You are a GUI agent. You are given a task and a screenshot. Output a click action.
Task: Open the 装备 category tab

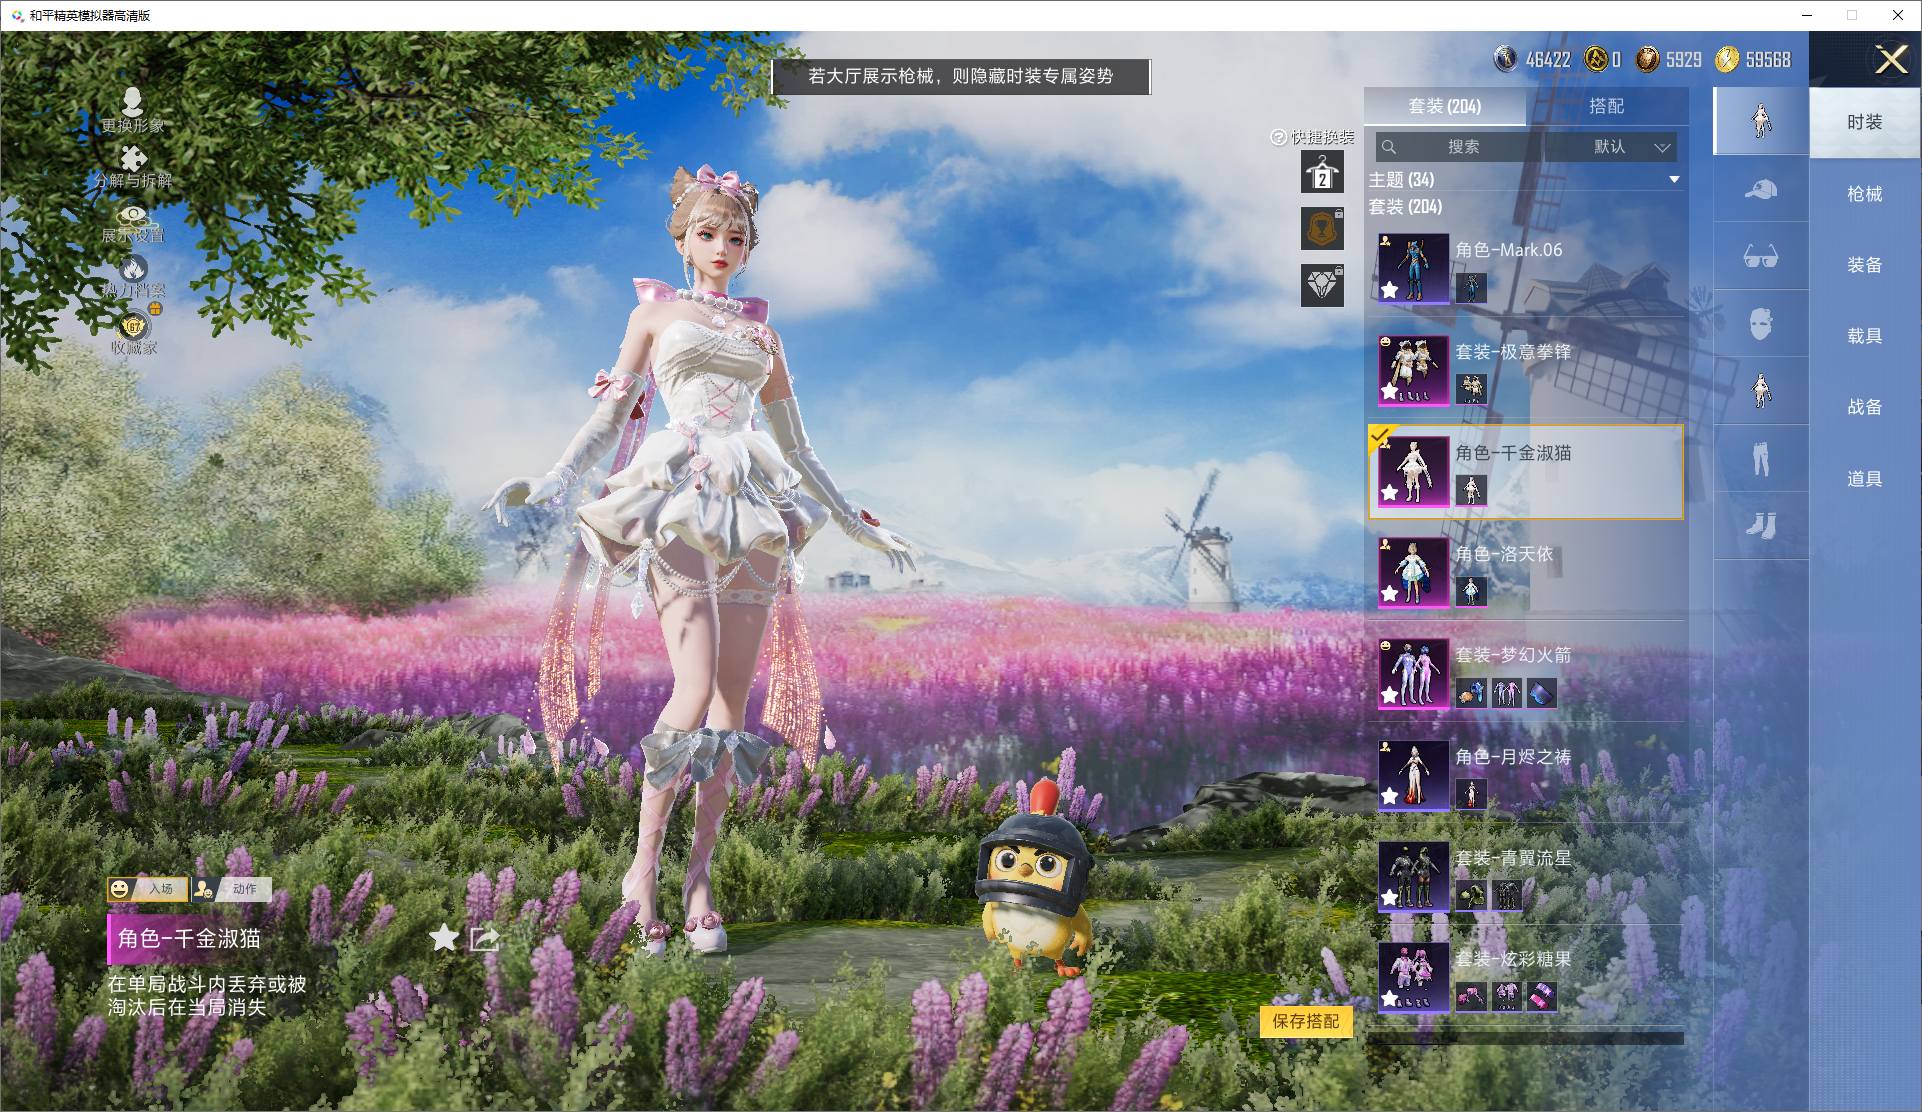pyautogui.click(x=1865, y=265)
